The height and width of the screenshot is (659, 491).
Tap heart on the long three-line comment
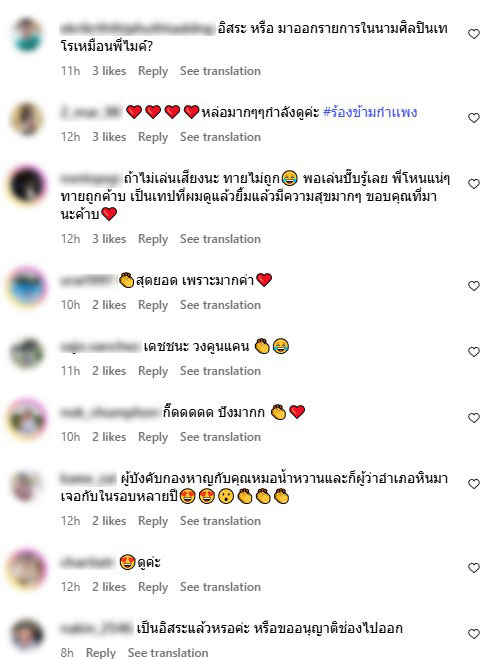click(474, 184)
